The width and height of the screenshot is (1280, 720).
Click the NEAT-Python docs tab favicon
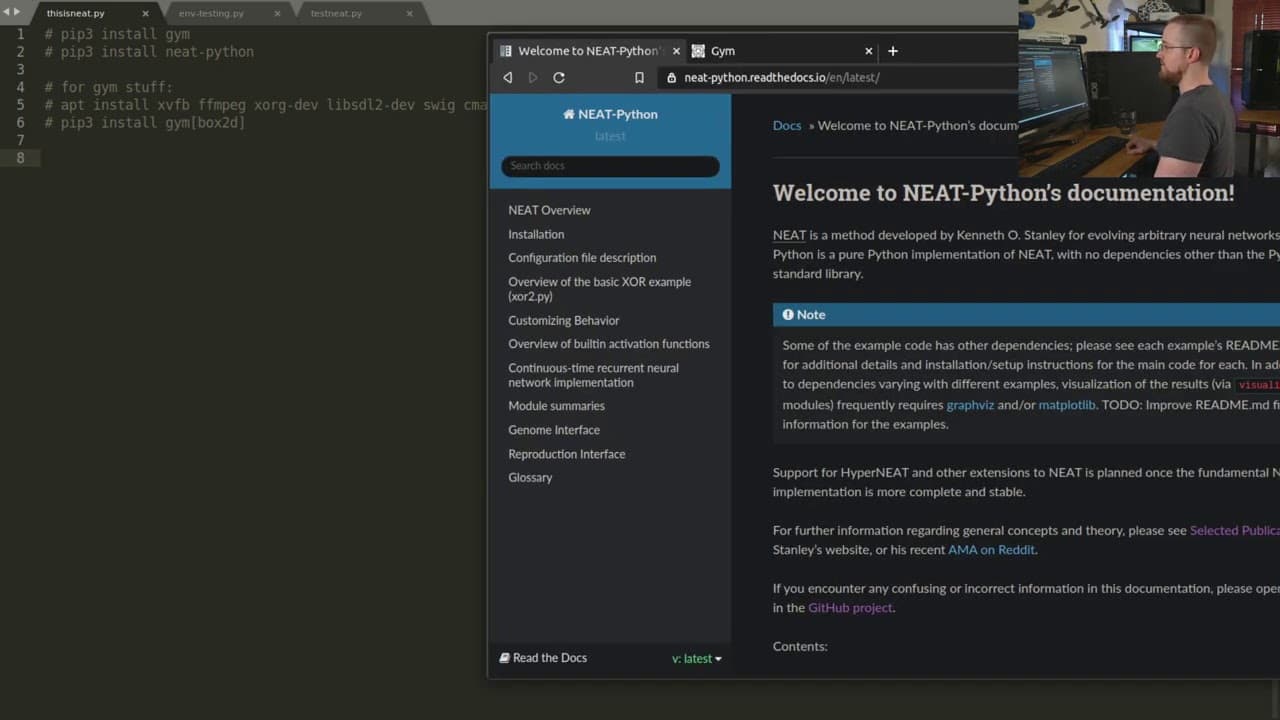tap(506, 51)
